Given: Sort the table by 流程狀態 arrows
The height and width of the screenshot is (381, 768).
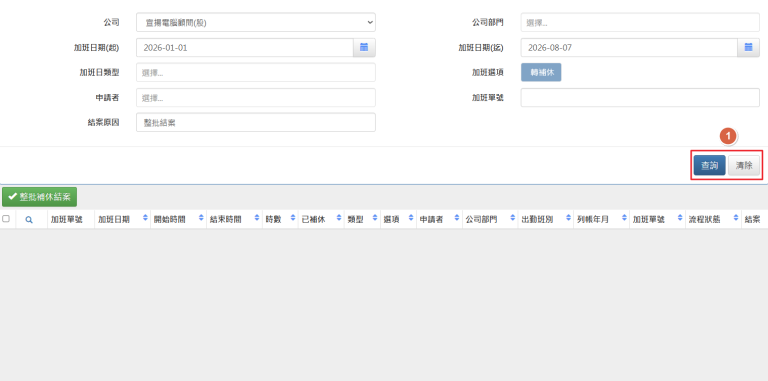Looking at the screenshot, I should pyautogui.click(x=736, y=218).
